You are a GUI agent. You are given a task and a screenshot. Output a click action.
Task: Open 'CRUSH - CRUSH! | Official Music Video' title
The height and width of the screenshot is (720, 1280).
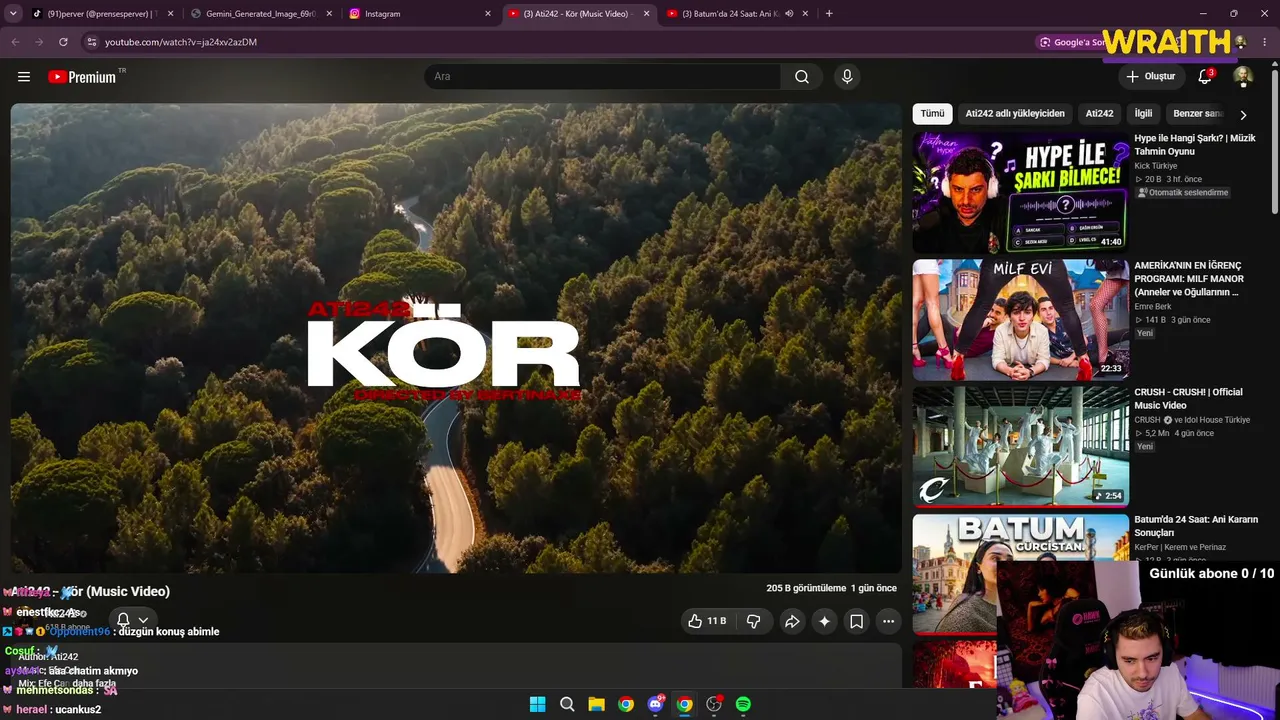[x=1188, y=398]
